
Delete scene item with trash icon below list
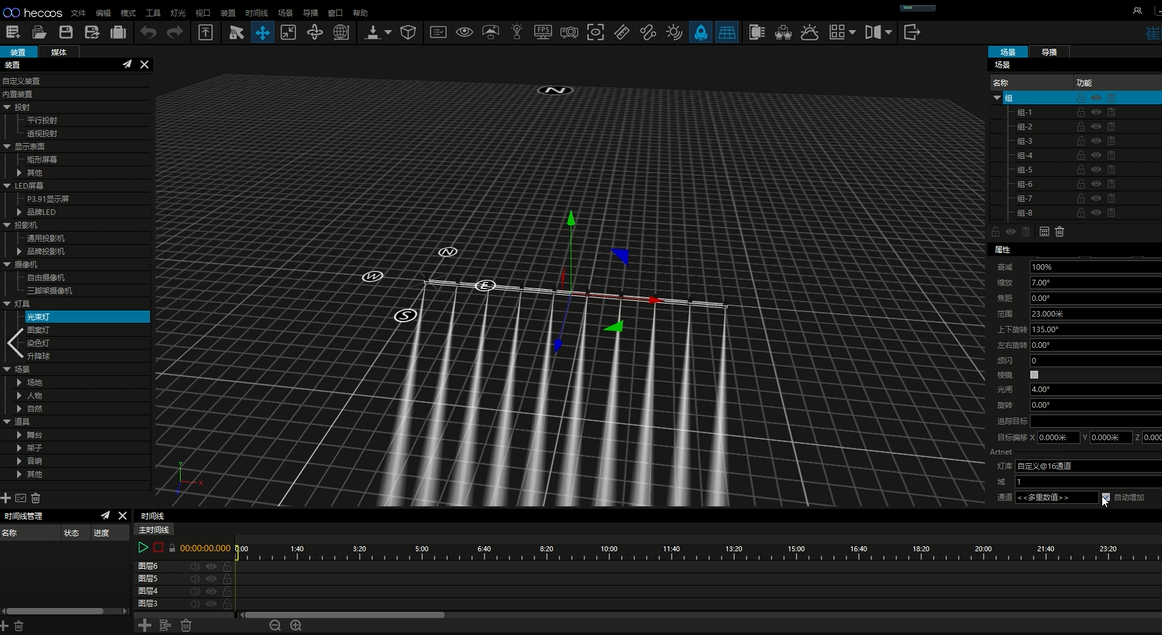1060,232
